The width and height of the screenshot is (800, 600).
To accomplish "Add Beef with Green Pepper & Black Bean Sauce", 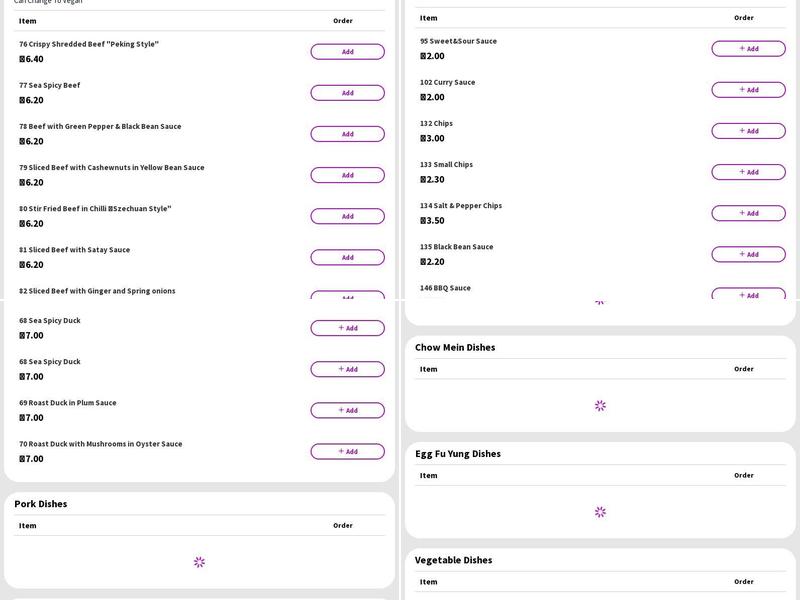I will (347, 134).
